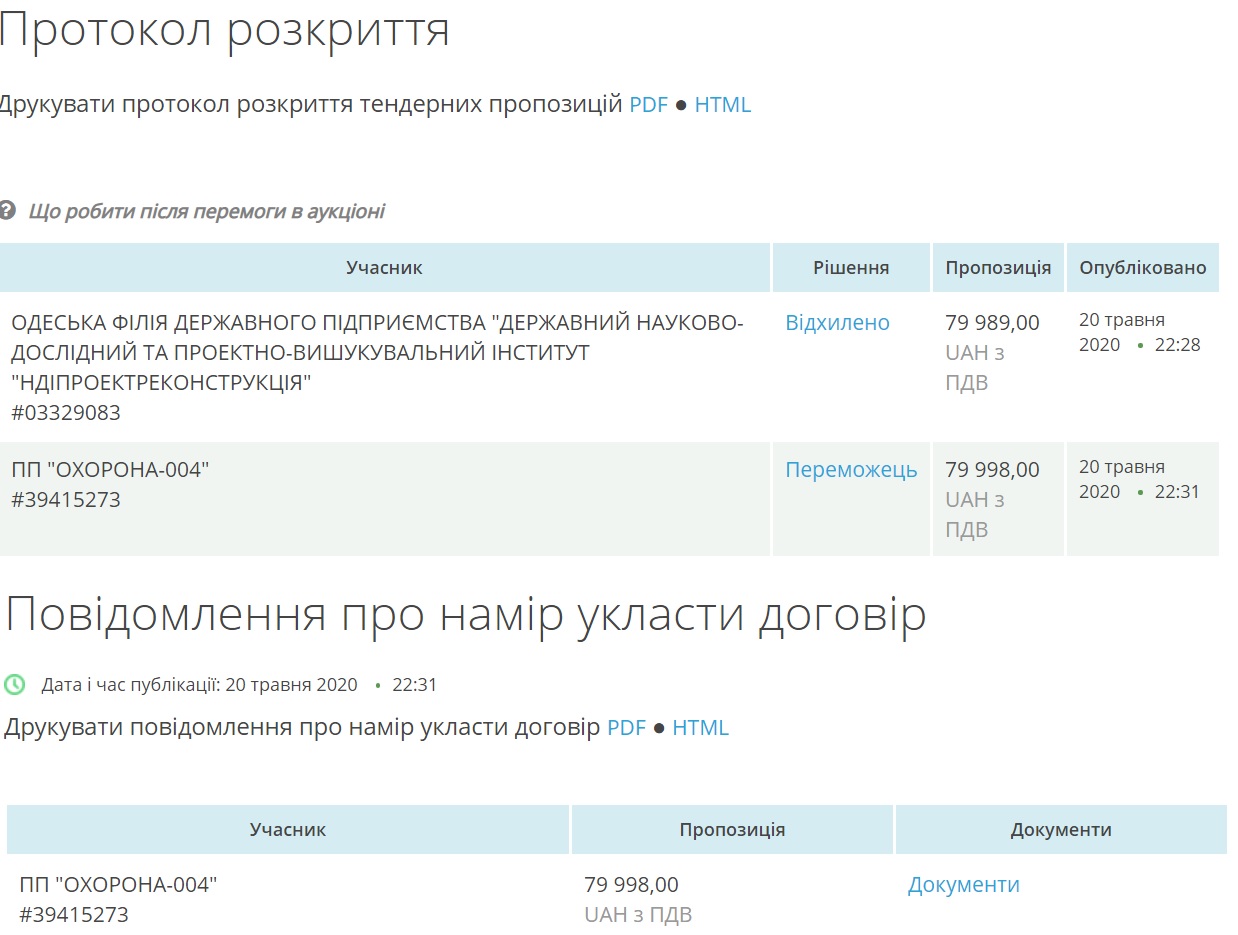The image size is (1238, 935).
Task: Click the 'Рішення' column header
Action: [x=851, y=268]
